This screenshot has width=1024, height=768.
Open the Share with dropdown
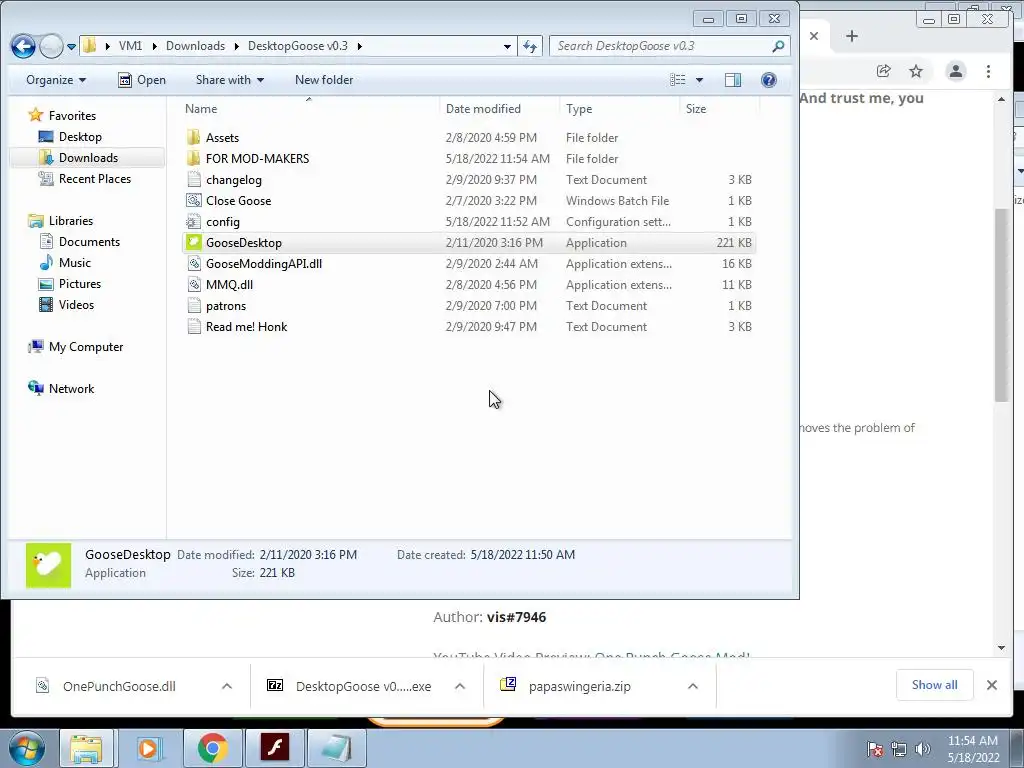[229, 80]
